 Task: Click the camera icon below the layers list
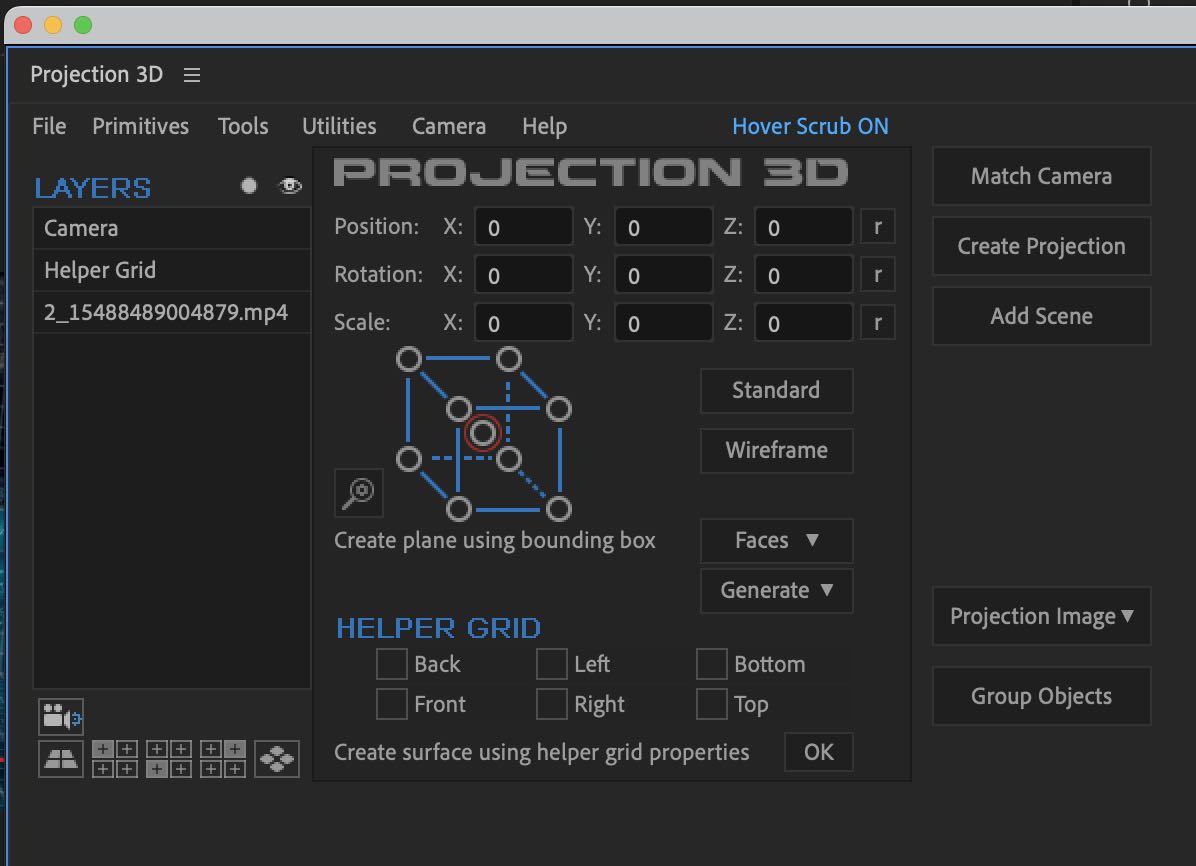61,717
